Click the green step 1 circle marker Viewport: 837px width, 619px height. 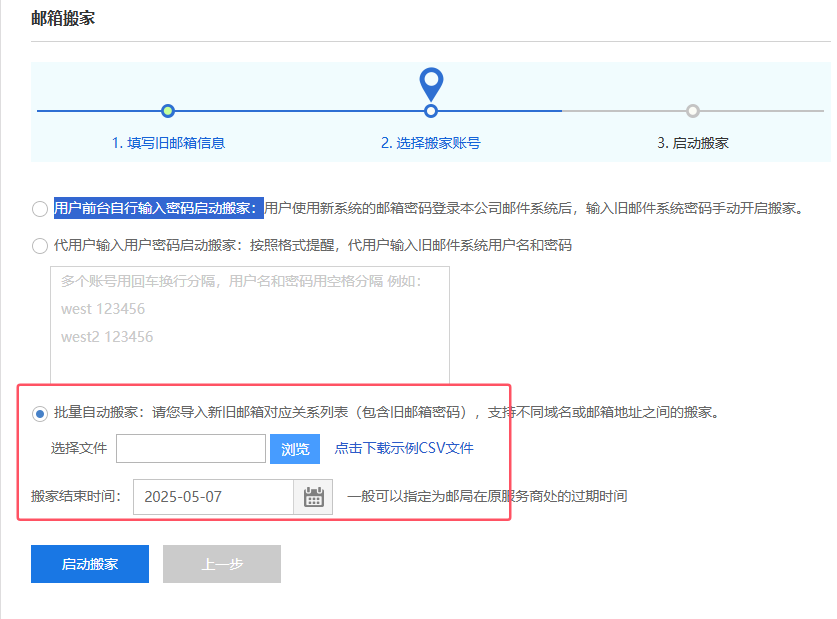[x=168, y=111]
